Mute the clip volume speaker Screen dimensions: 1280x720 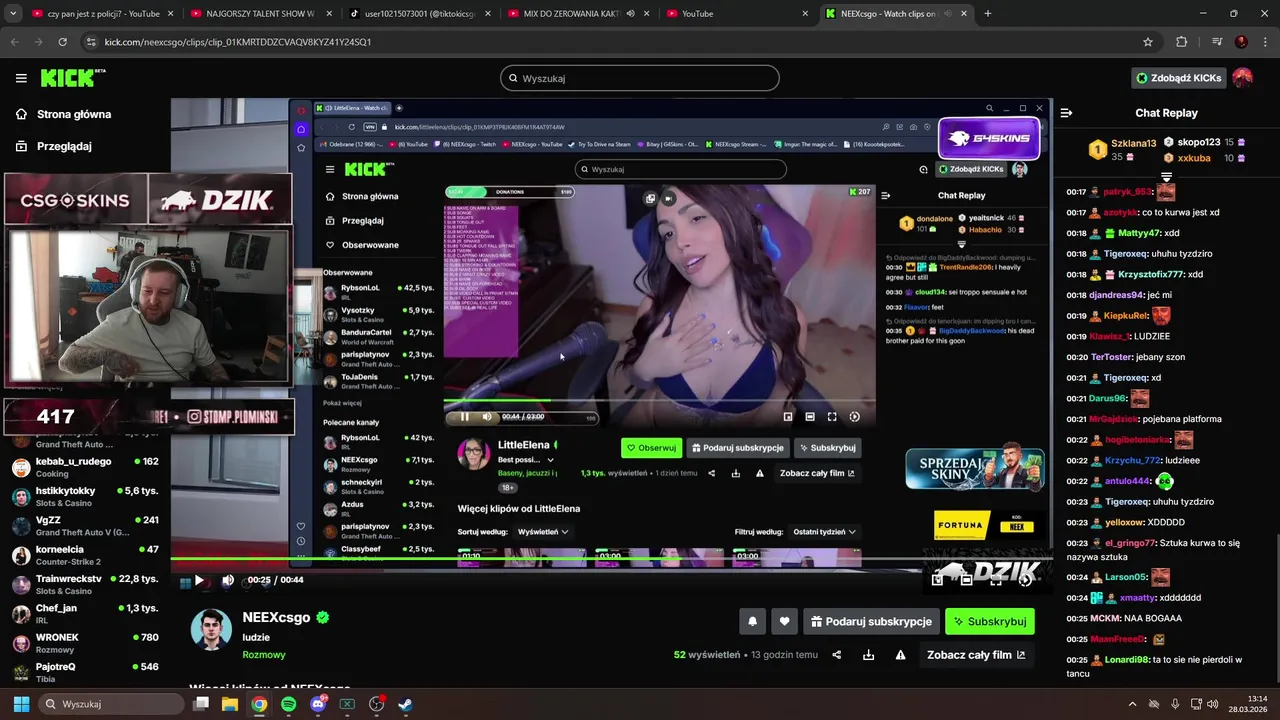228,580
